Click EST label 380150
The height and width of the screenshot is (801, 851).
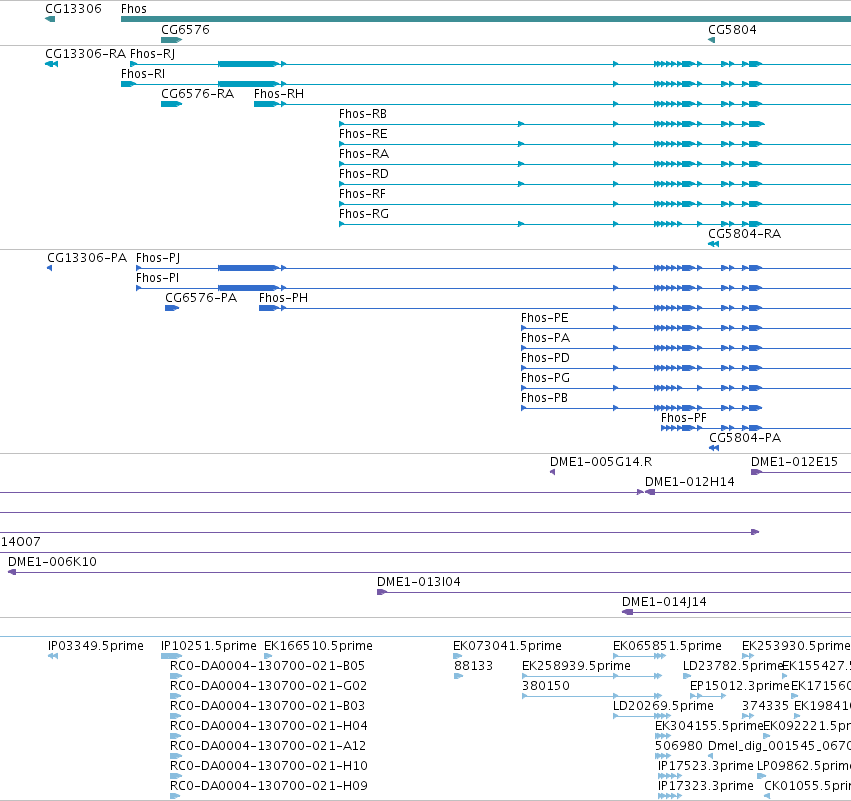(546, 686)
